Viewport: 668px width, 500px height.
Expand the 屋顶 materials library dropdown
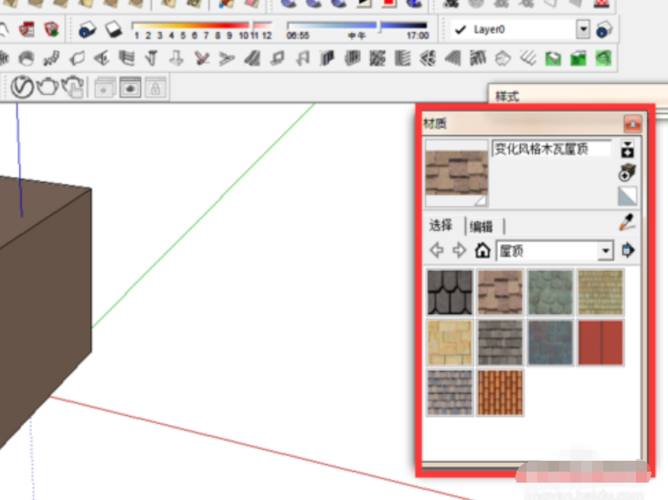coord(605,251)
